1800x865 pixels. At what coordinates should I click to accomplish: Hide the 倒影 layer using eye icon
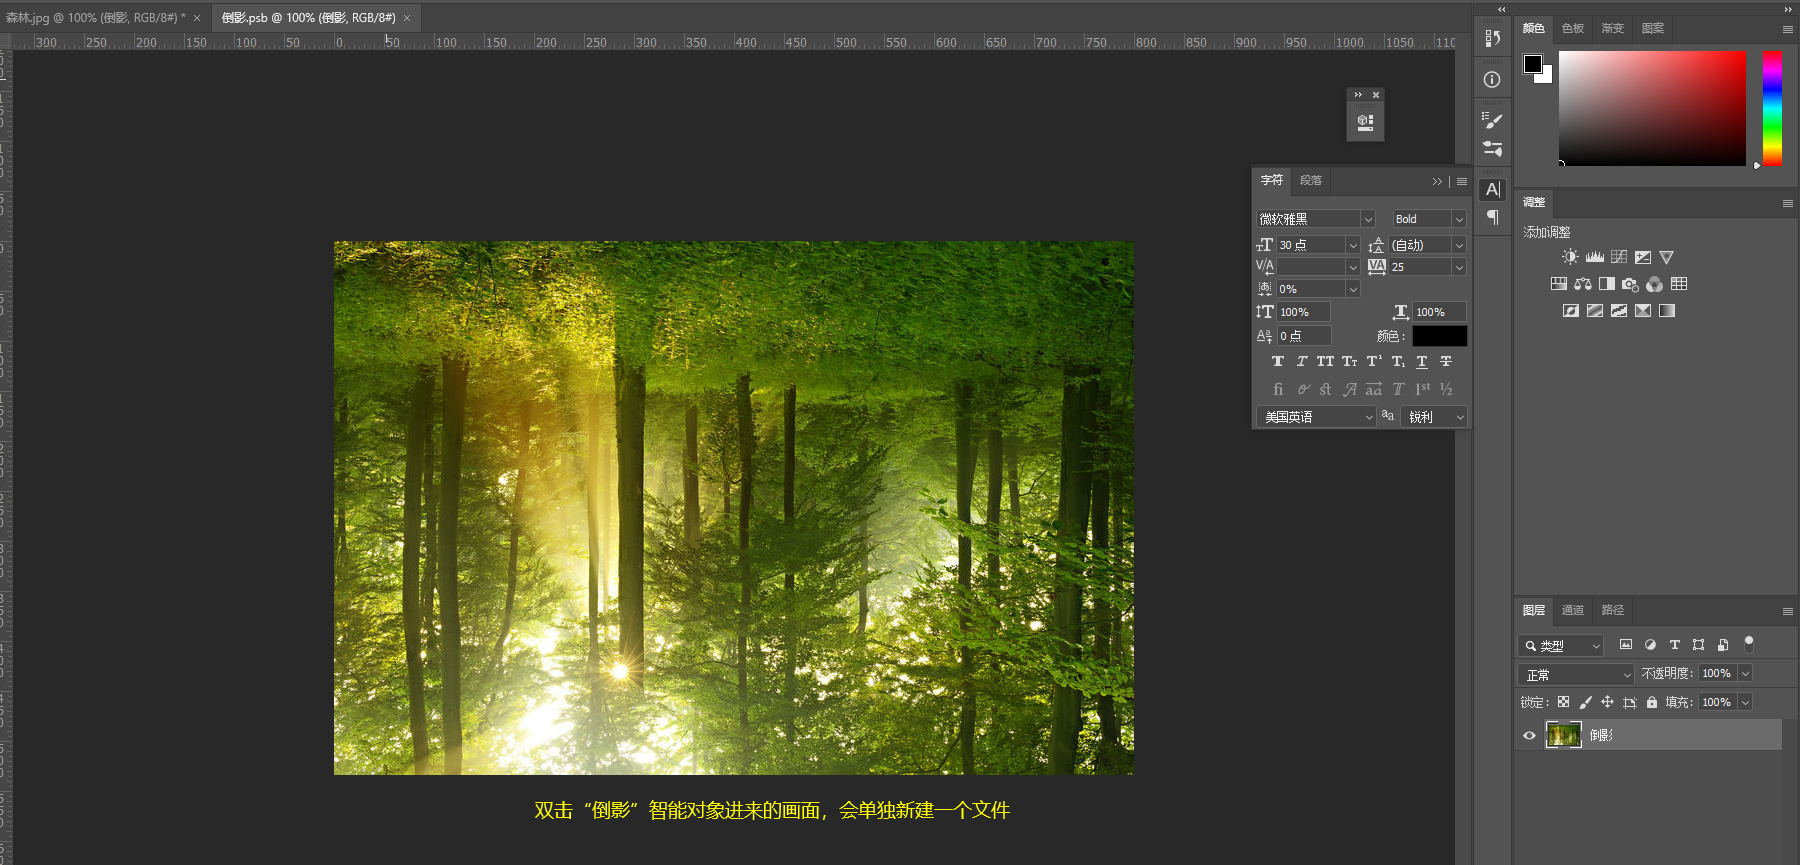click(x=1529, y=735)
